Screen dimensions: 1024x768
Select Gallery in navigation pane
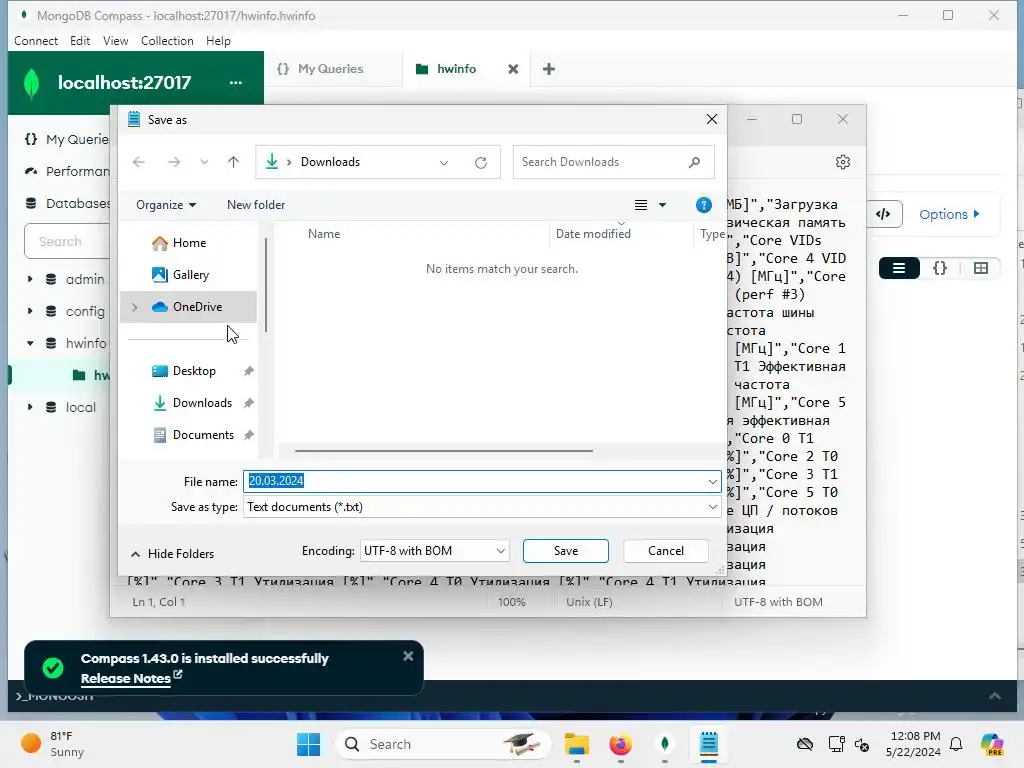[191, 275]
